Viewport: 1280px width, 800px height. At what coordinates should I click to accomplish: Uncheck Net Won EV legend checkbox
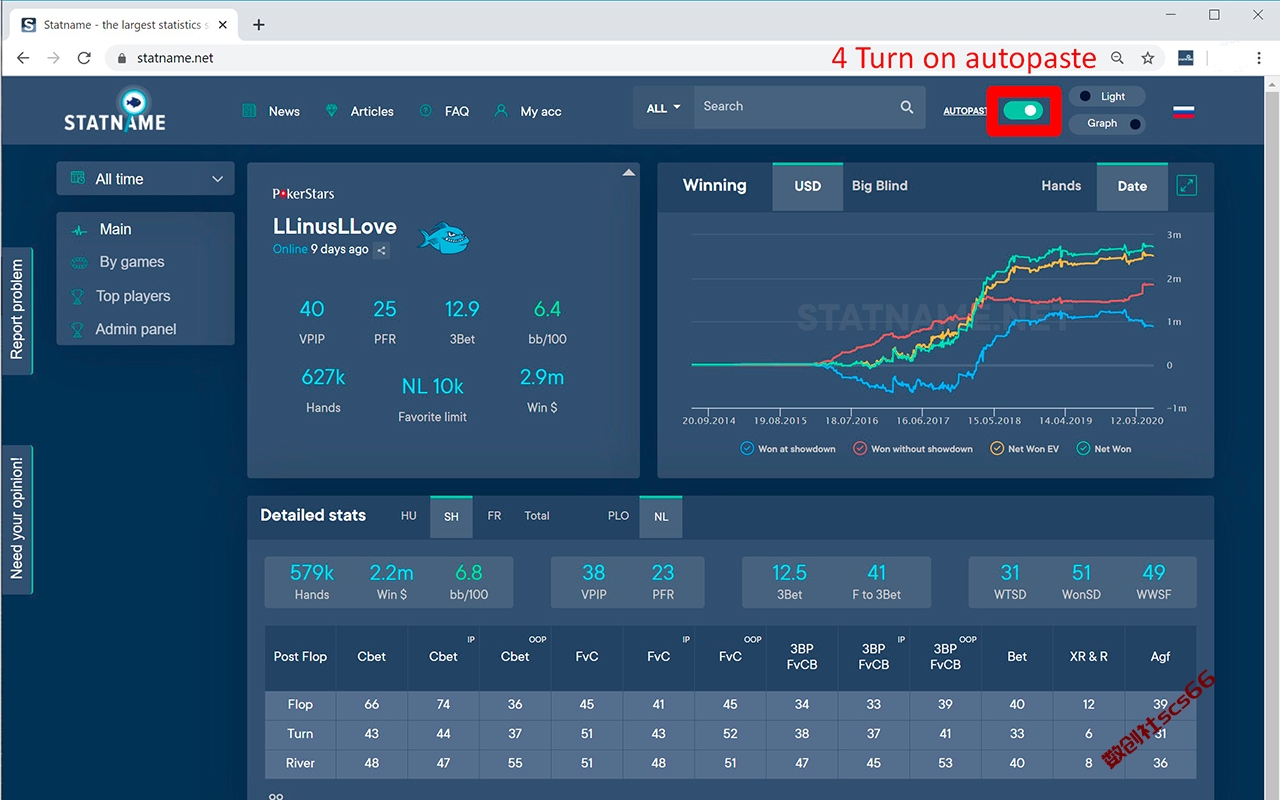point(997,449)
